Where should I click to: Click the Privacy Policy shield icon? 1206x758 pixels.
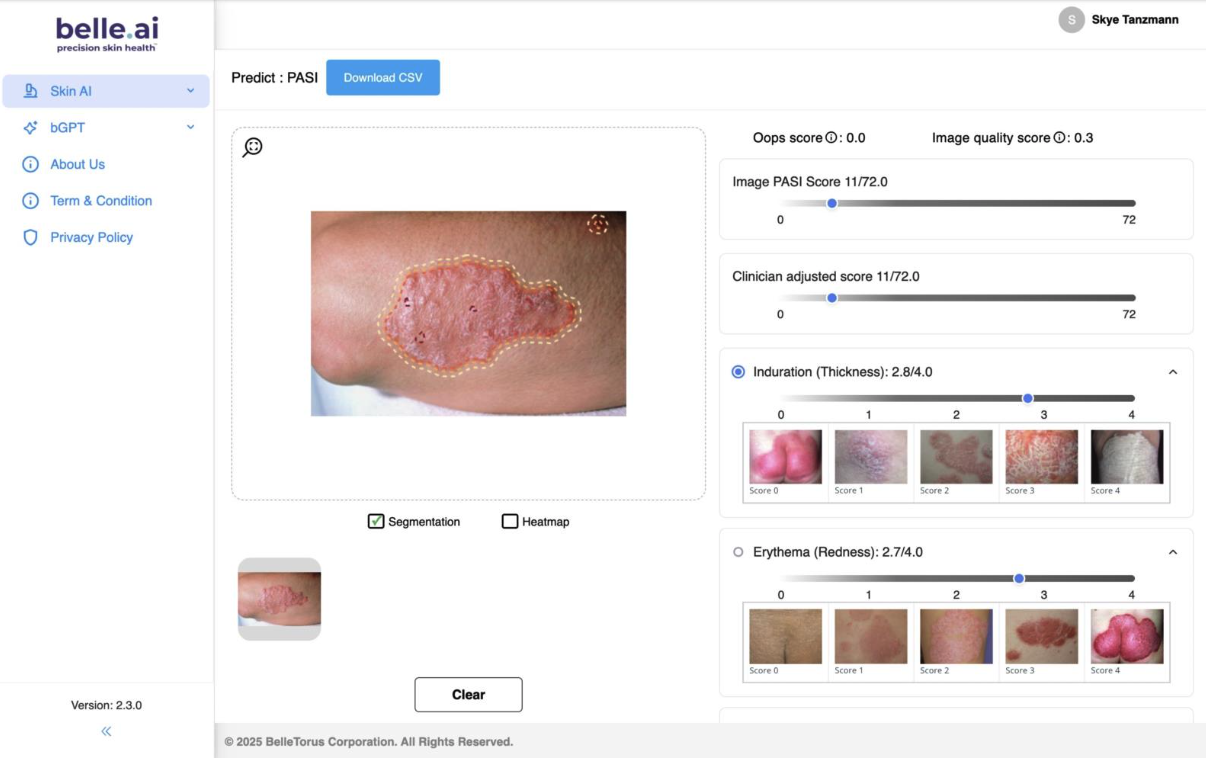(x=30, y=237)
